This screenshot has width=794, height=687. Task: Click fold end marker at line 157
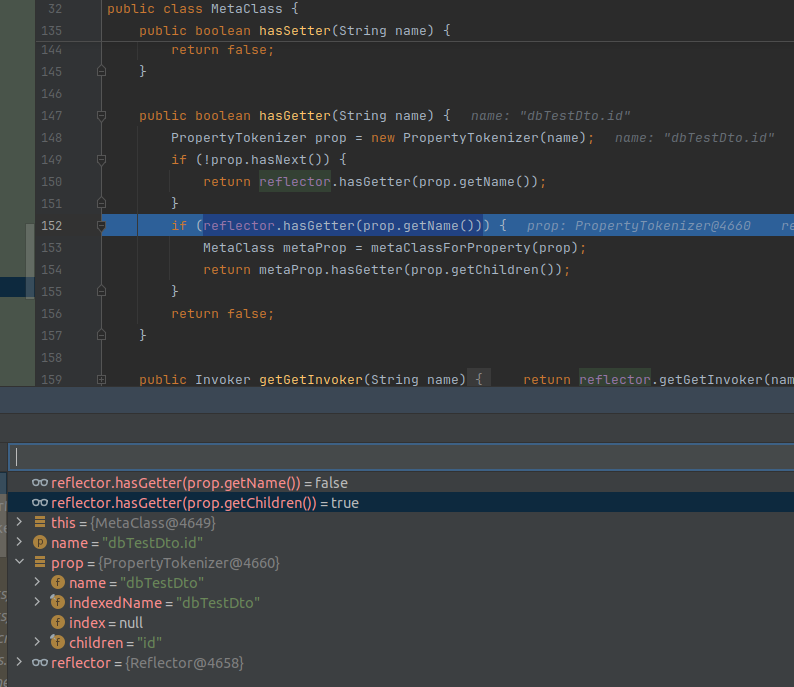click(x=101, y=335)
